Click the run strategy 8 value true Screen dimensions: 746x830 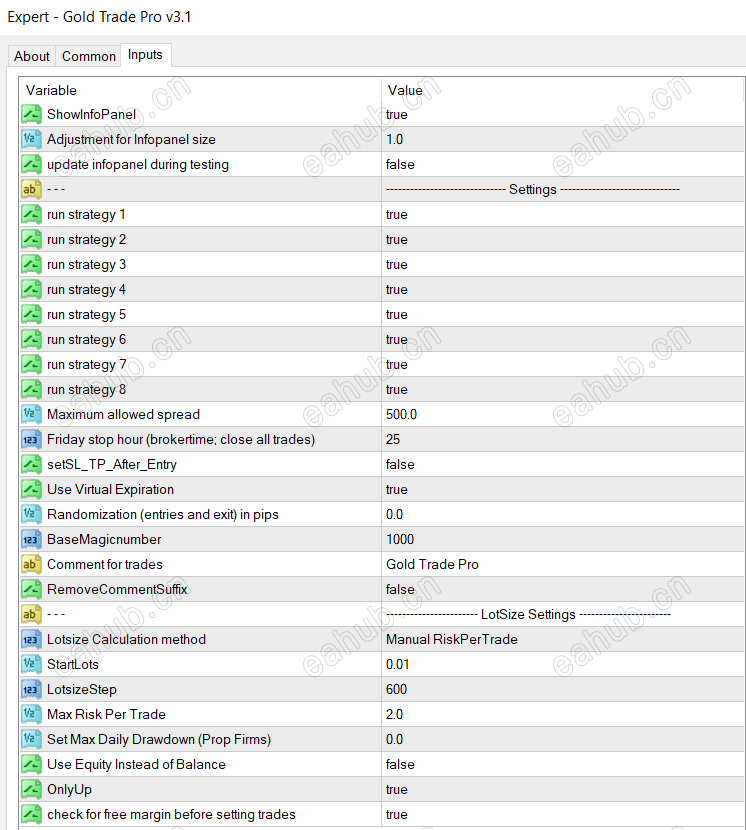[397, 390]
